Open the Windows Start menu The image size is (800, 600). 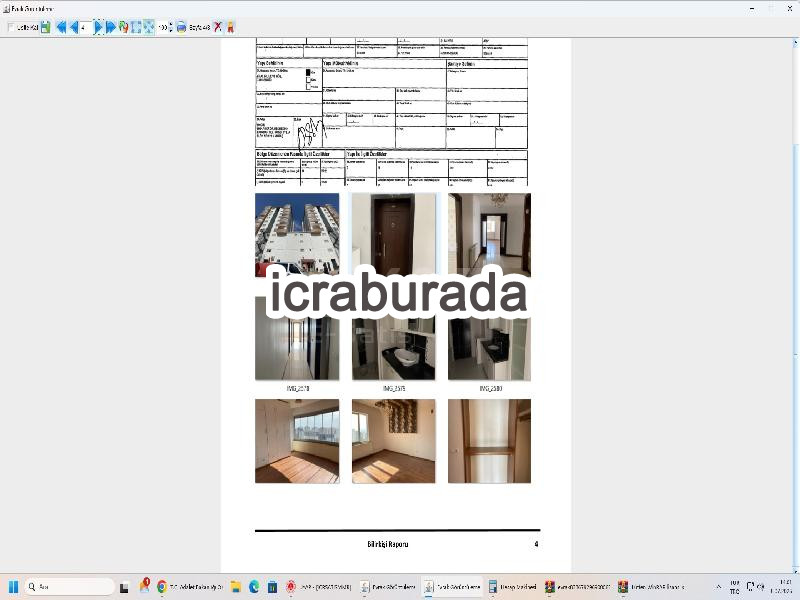coord(13,587)
